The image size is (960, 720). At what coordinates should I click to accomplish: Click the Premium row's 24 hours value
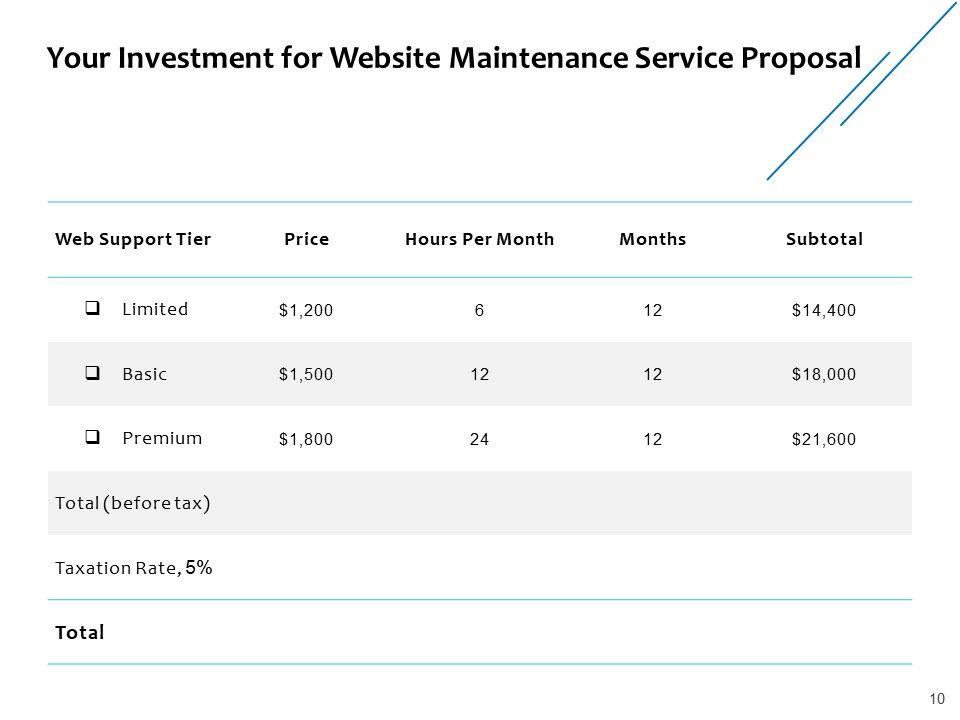pyautogui.click(x=480, y=439)
